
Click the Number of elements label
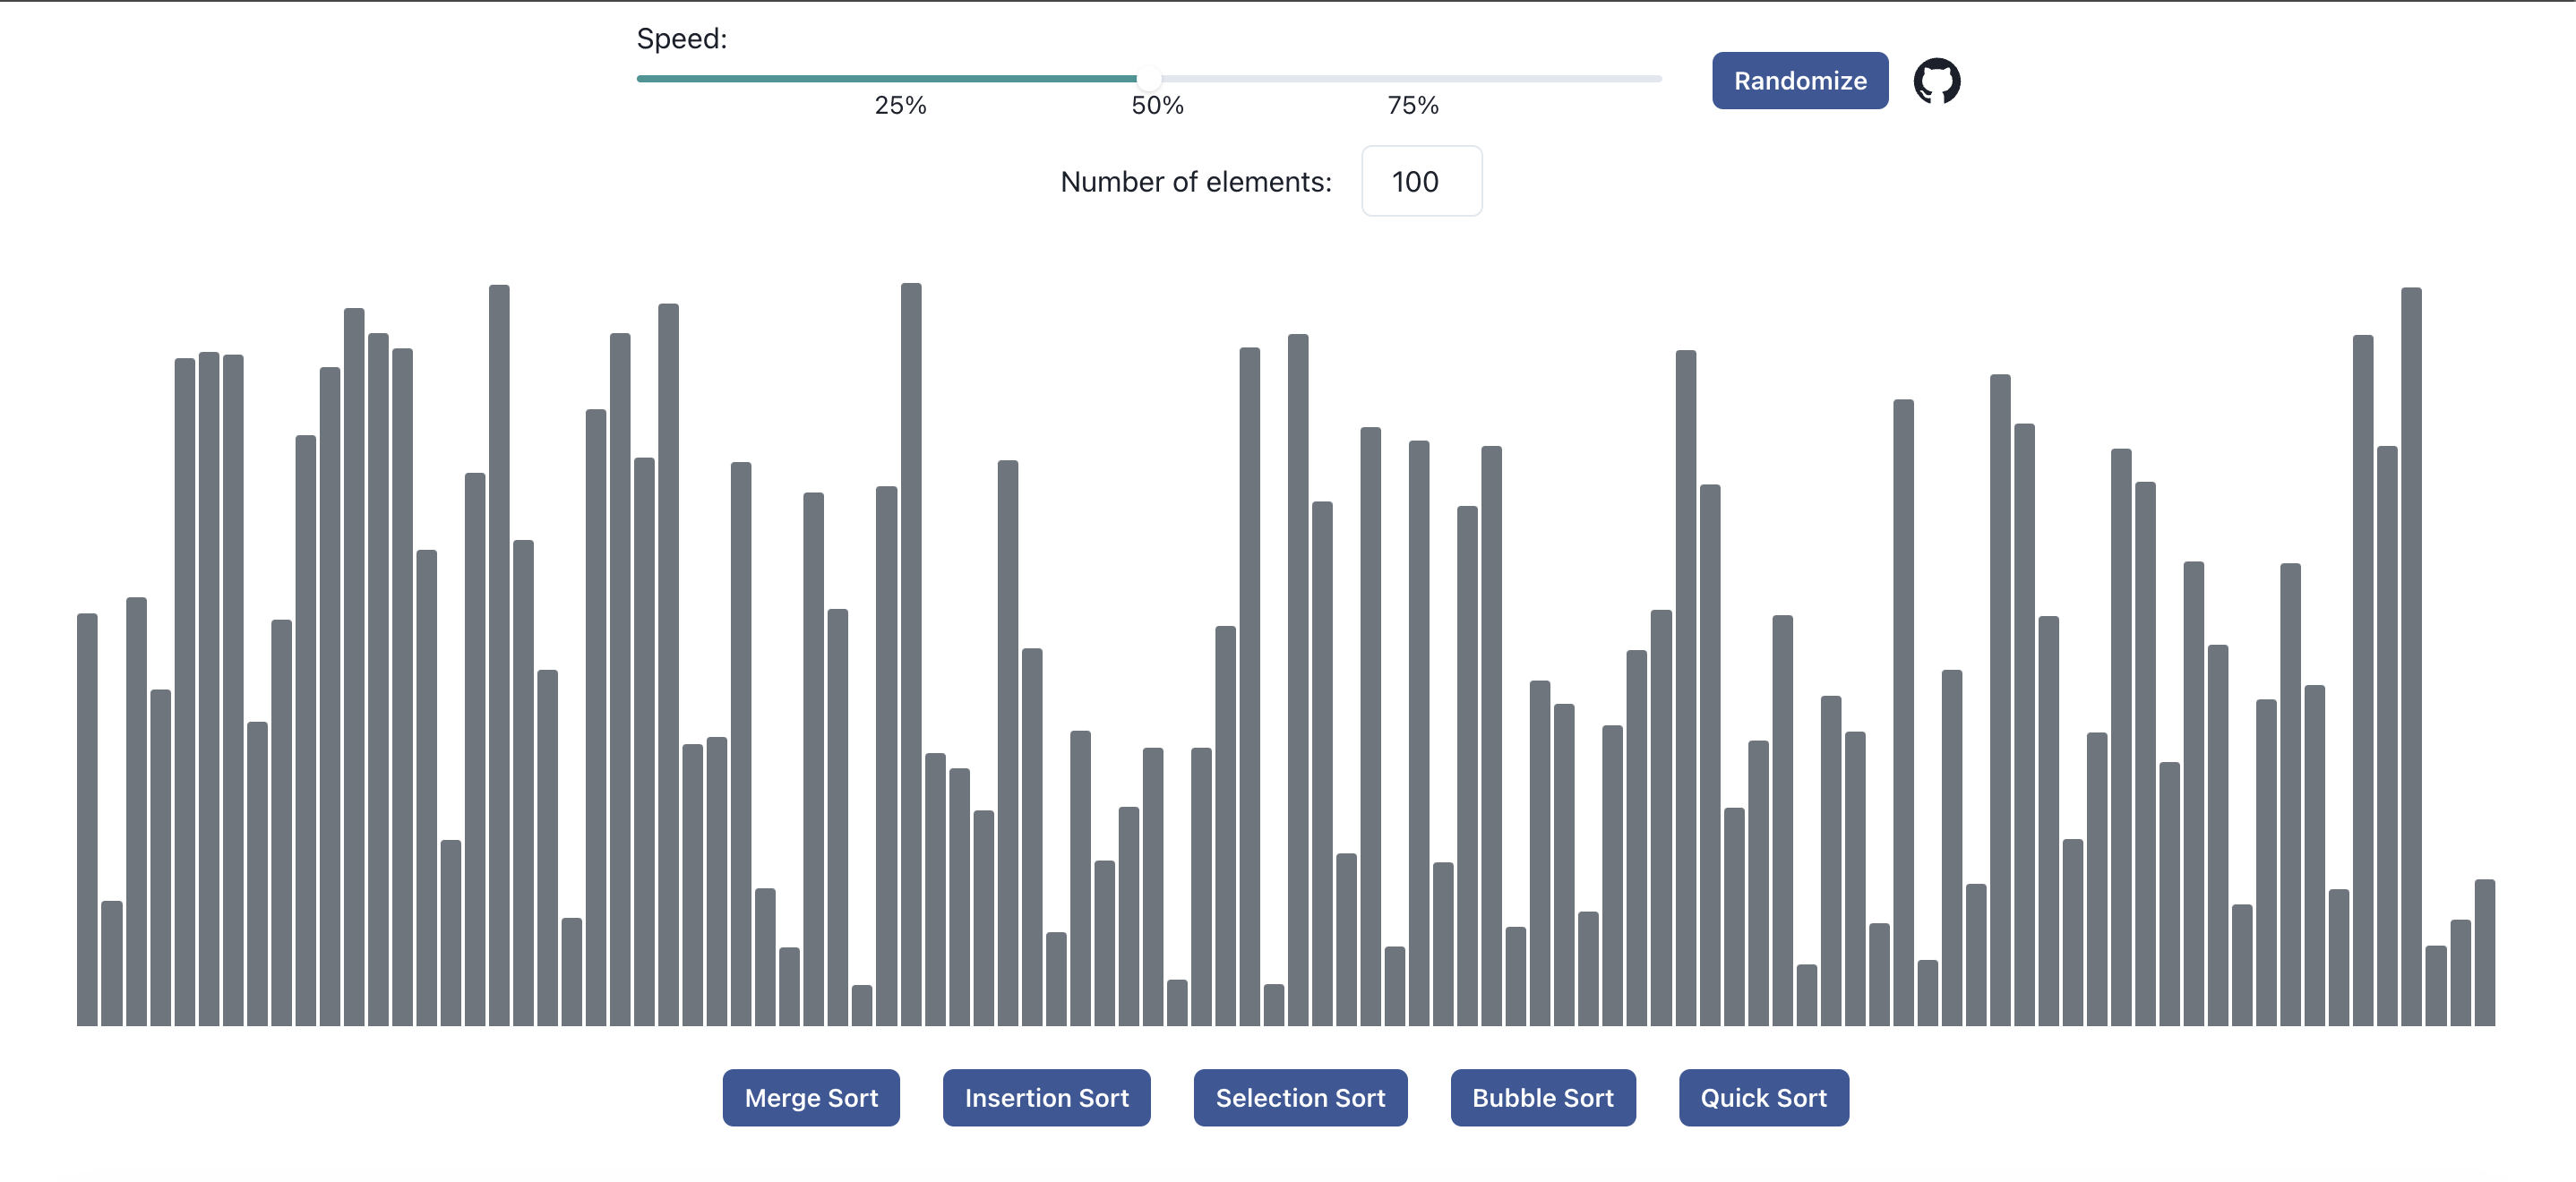1194,181
